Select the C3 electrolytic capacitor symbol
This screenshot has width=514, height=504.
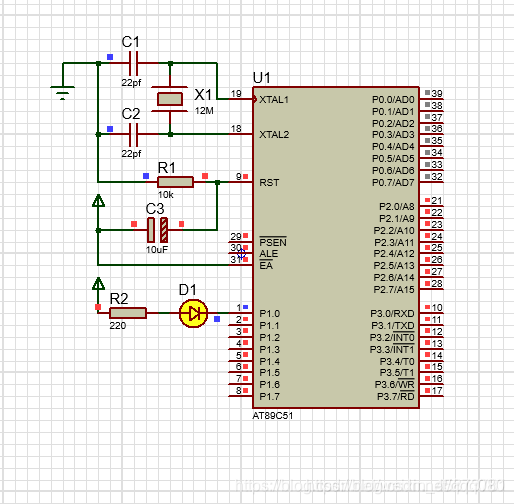tap(157, 230)
